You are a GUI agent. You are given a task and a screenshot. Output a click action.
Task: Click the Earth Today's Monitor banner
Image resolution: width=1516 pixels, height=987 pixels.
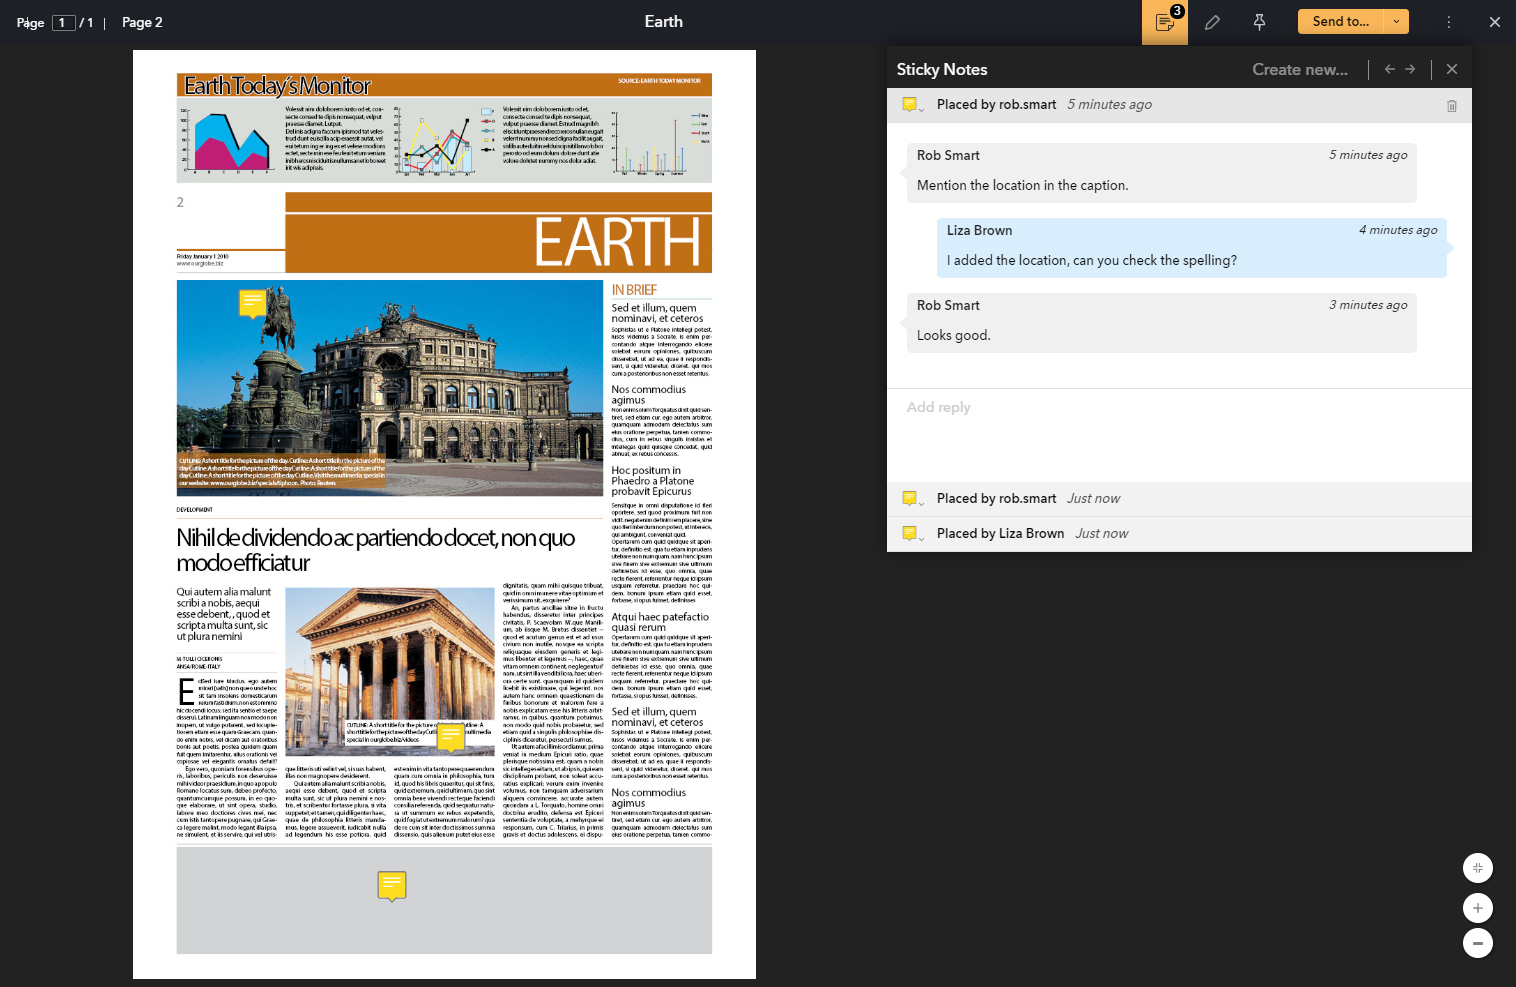444,85
